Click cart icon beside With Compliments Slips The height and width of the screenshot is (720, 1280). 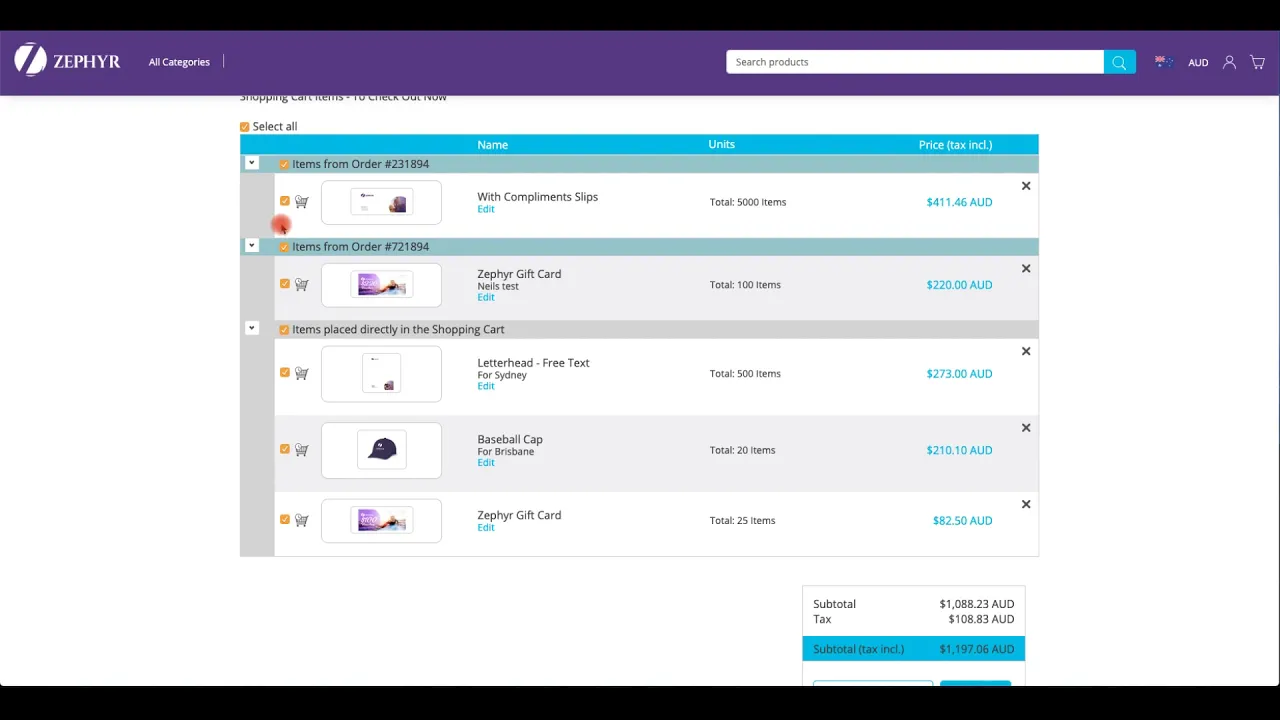[x=301, y=202]
